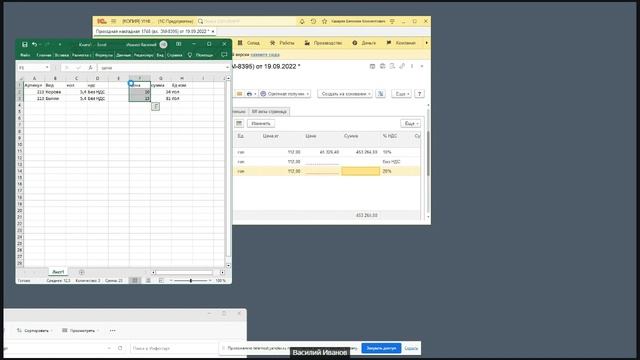Viewport: 640px width, 360px height.
Task: Open the Вид ribbon tab in Excel
Action: [x=160, y=55]
